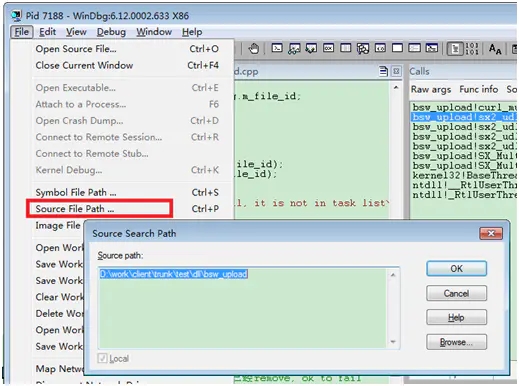This screenshot has height=386, width=519.
Task: Open the Registers window icon
Action: tap(328, 49)
